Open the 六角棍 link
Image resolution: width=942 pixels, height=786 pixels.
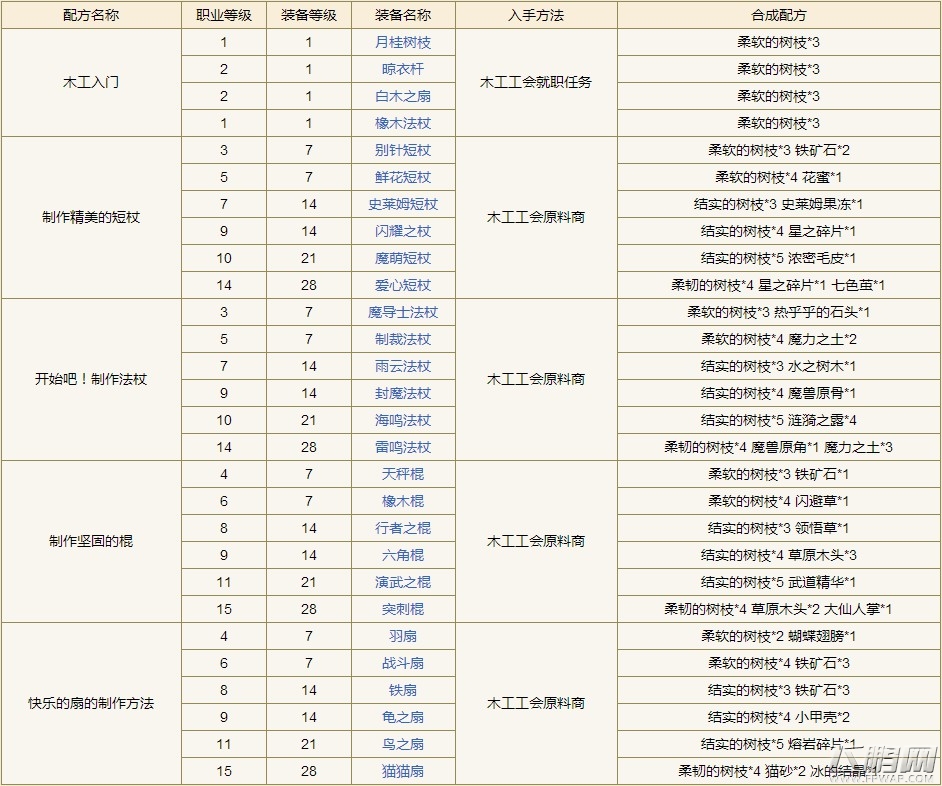click(x=403, y=556)
